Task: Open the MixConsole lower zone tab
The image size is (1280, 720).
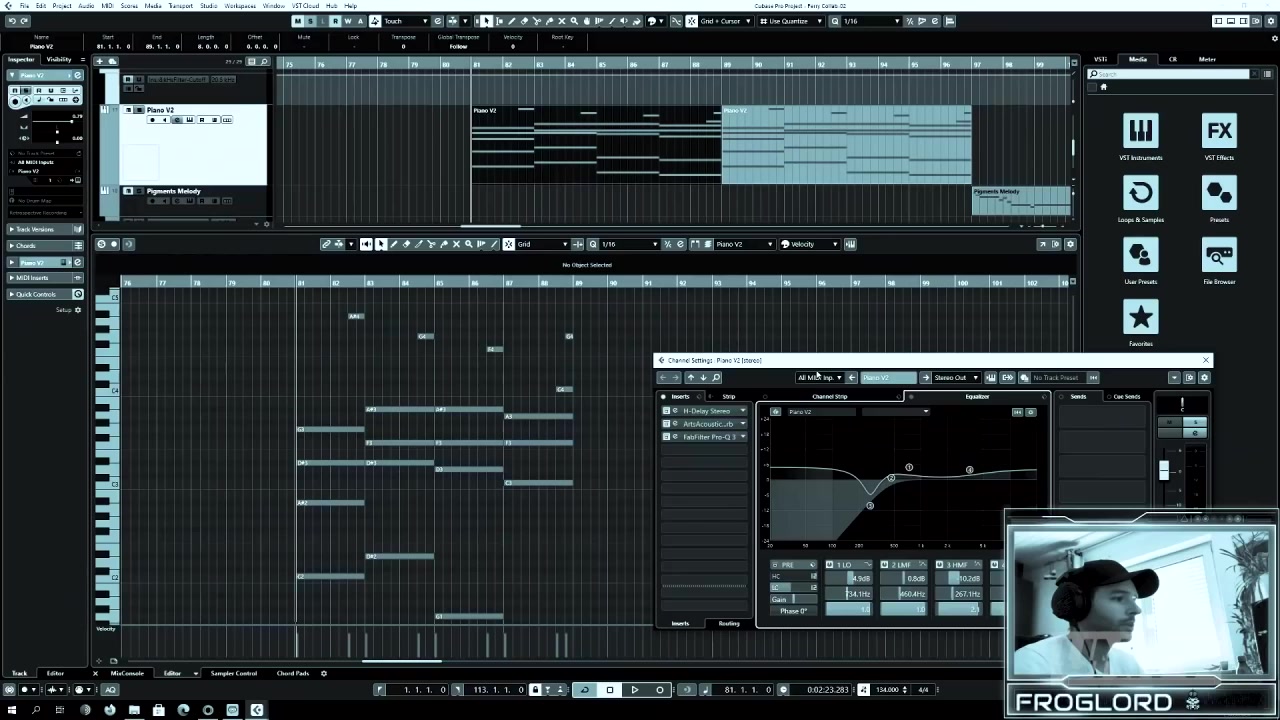Action: coord(127,673)
